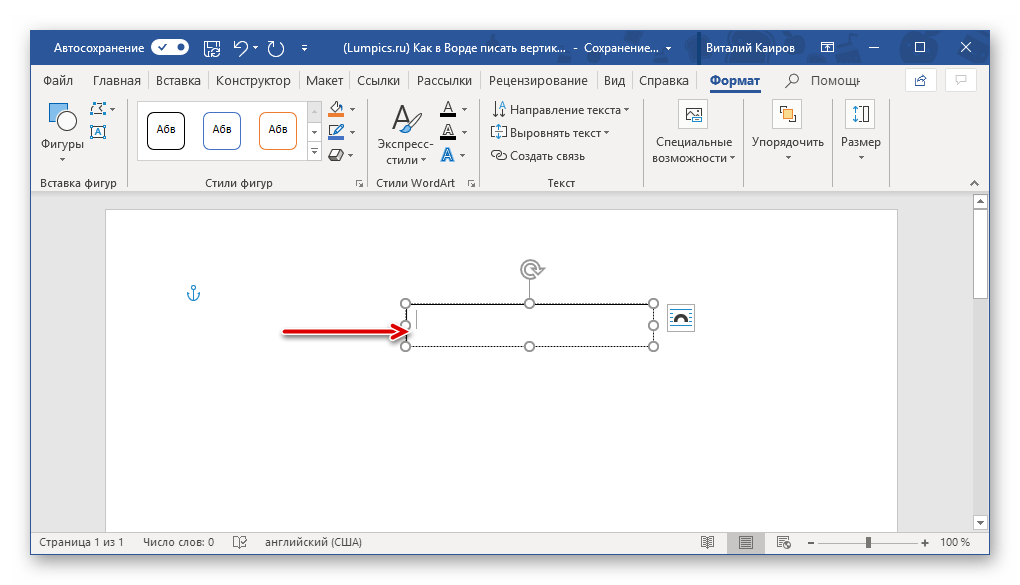Image resolution: width=1020 pixels, height=585 pixels.
Task: Click the Text Effects blue A icon
Action: [x=448, y=155]
